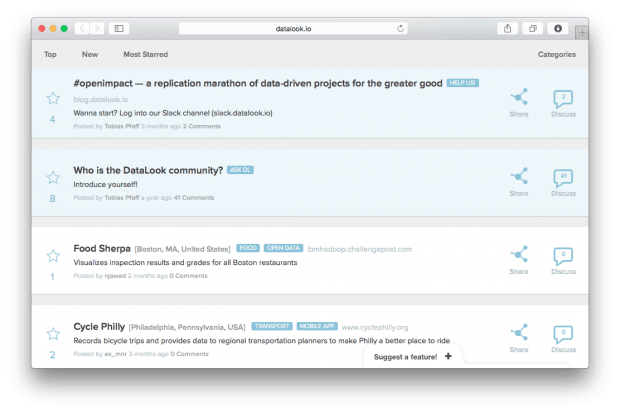The width and height of the screenshot is (620, 413).
Task: Open the Categories dropdown
Action: pyautogui.click(x=556, y=54)
